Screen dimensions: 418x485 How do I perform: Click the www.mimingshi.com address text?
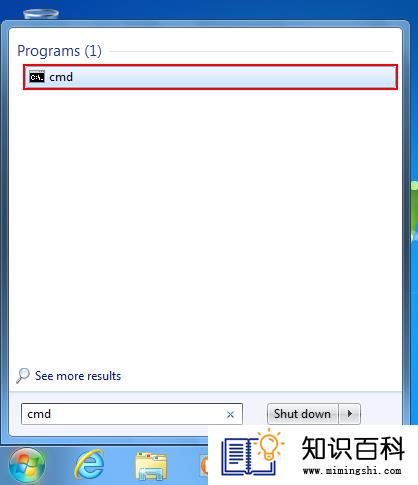352,471
